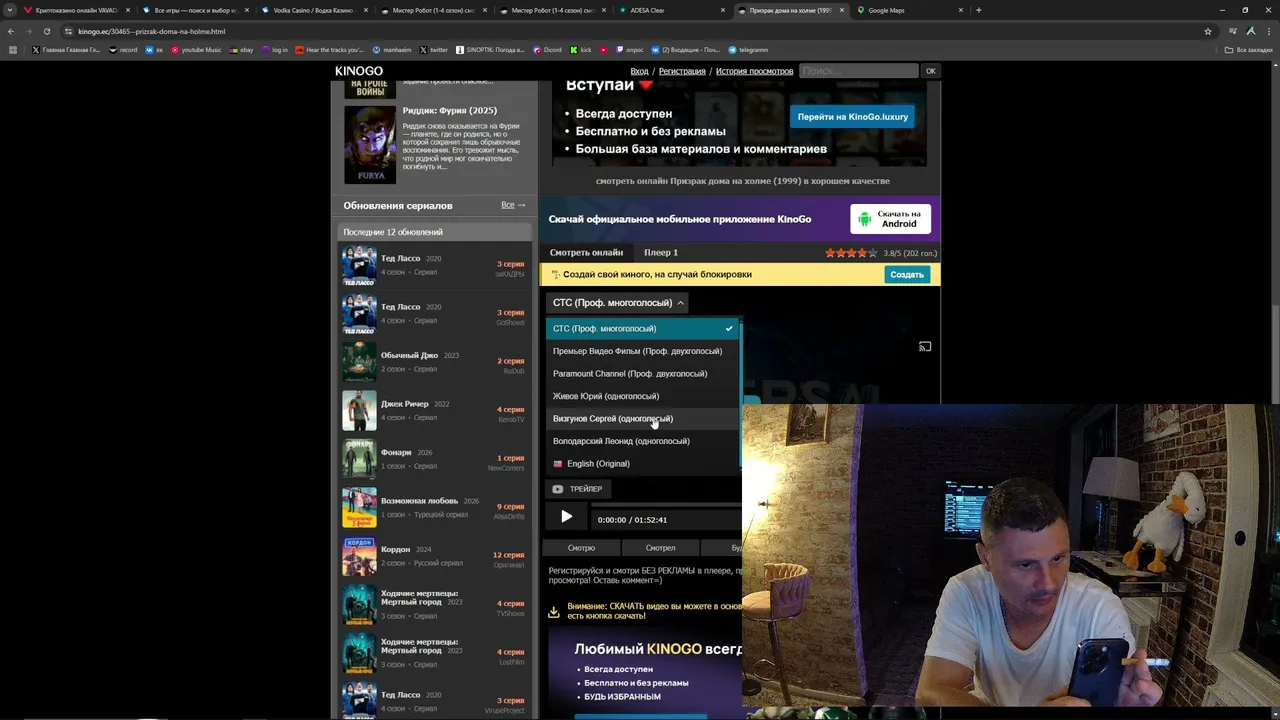Open Кордон series update
The image size is (1280, 720).
pyautogui.click(x=435, y=555)
